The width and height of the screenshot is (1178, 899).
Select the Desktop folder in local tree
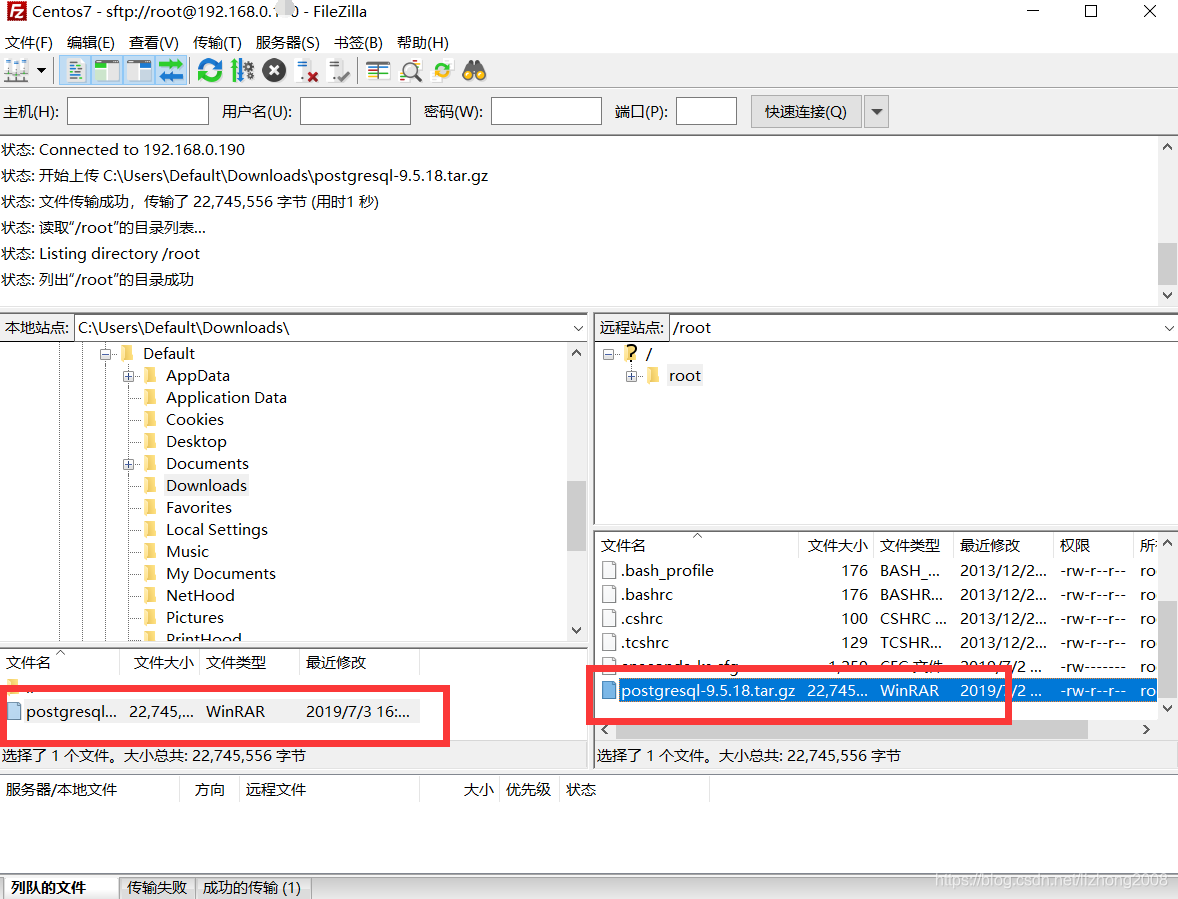[x=196, y=442]
